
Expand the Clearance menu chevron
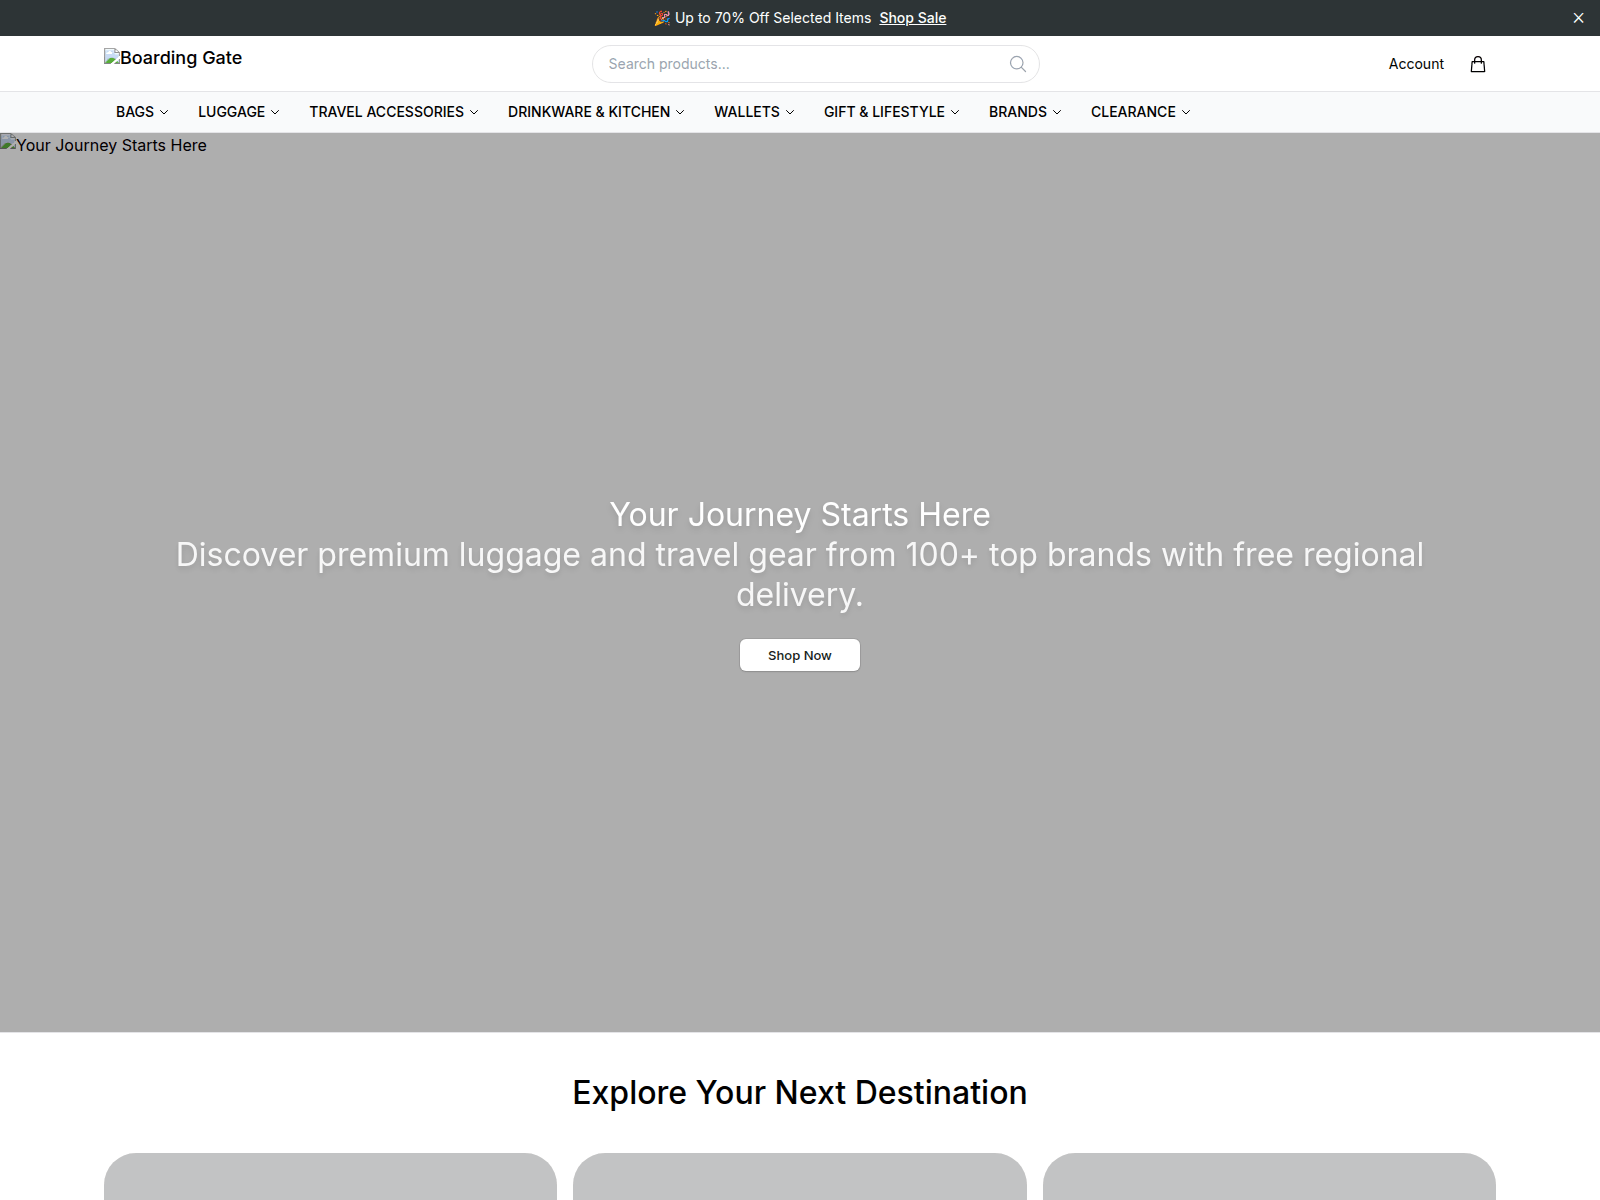[1186, 112]
